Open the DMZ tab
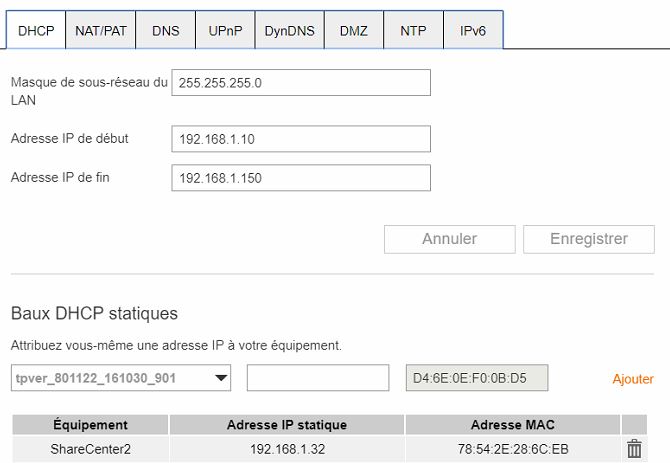The width and height of the screenshot is (670, 463). [x=354, y=31]
